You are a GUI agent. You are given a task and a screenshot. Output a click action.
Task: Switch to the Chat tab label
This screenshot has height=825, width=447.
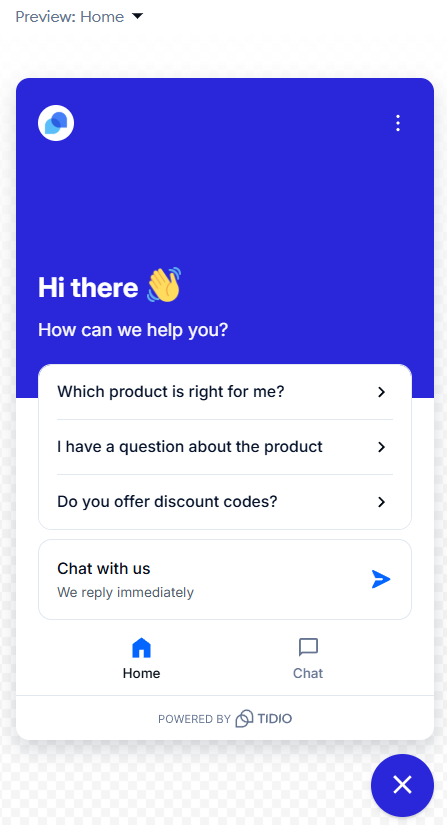click(x=308, y=673)
